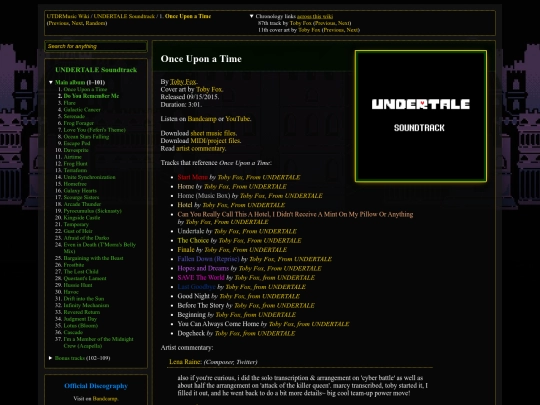
Task: Open Home (Music Box) track reference
Action: coord(204,196)
